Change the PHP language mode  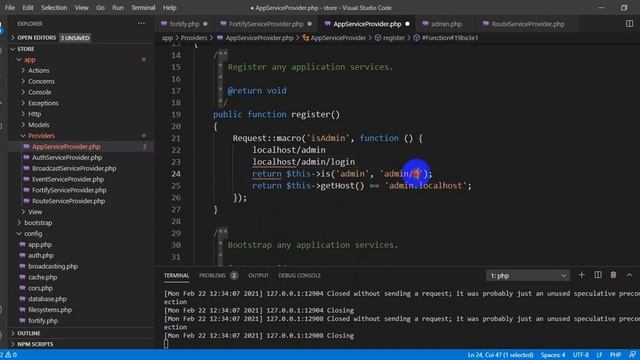tap(615, 355)
